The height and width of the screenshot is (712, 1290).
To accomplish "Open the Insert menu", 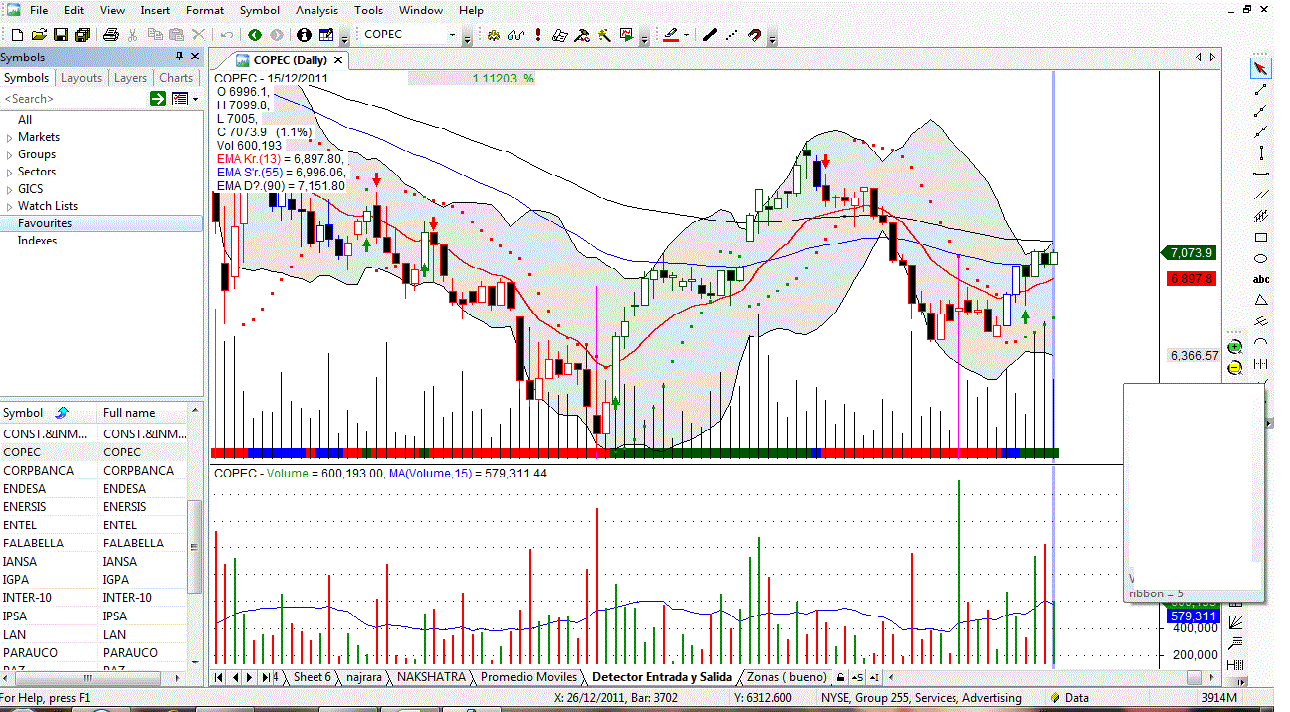I will point(155,10).
